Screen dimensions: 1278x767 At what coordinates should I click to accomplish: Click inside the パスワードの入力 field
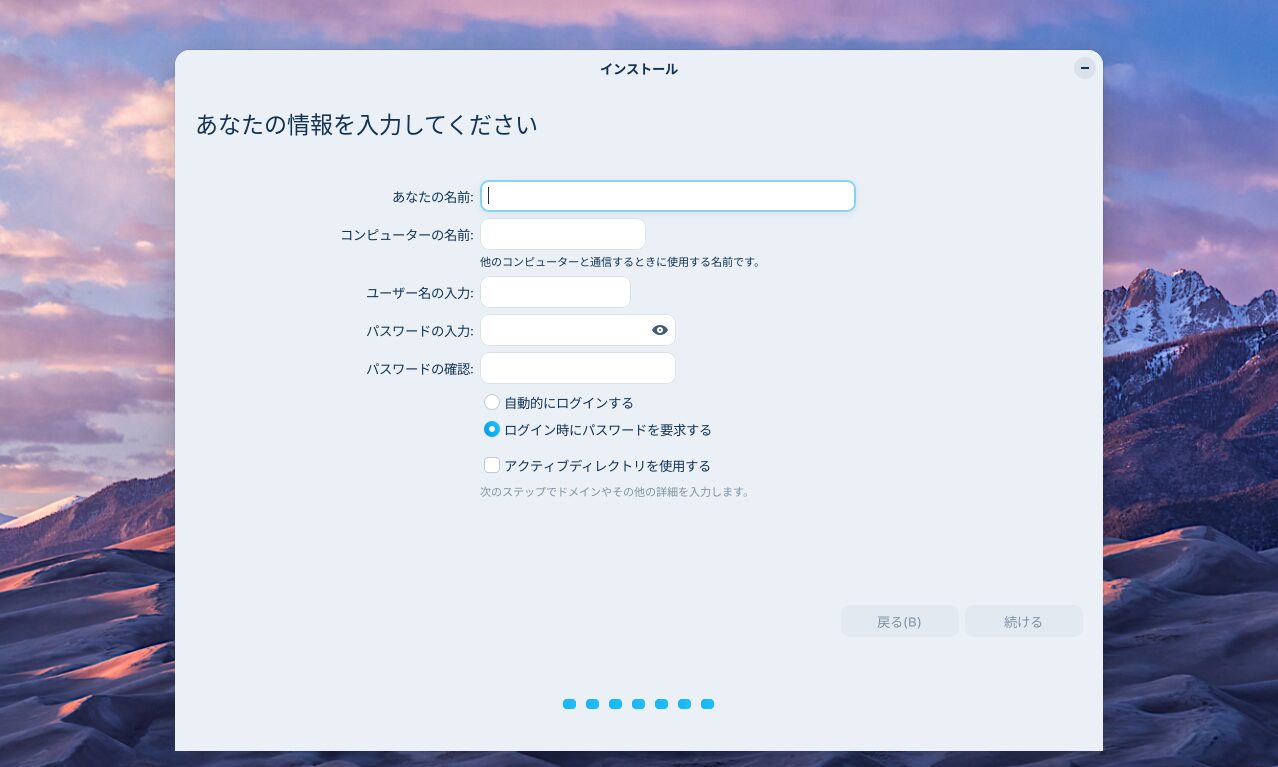tap(564, 330)
